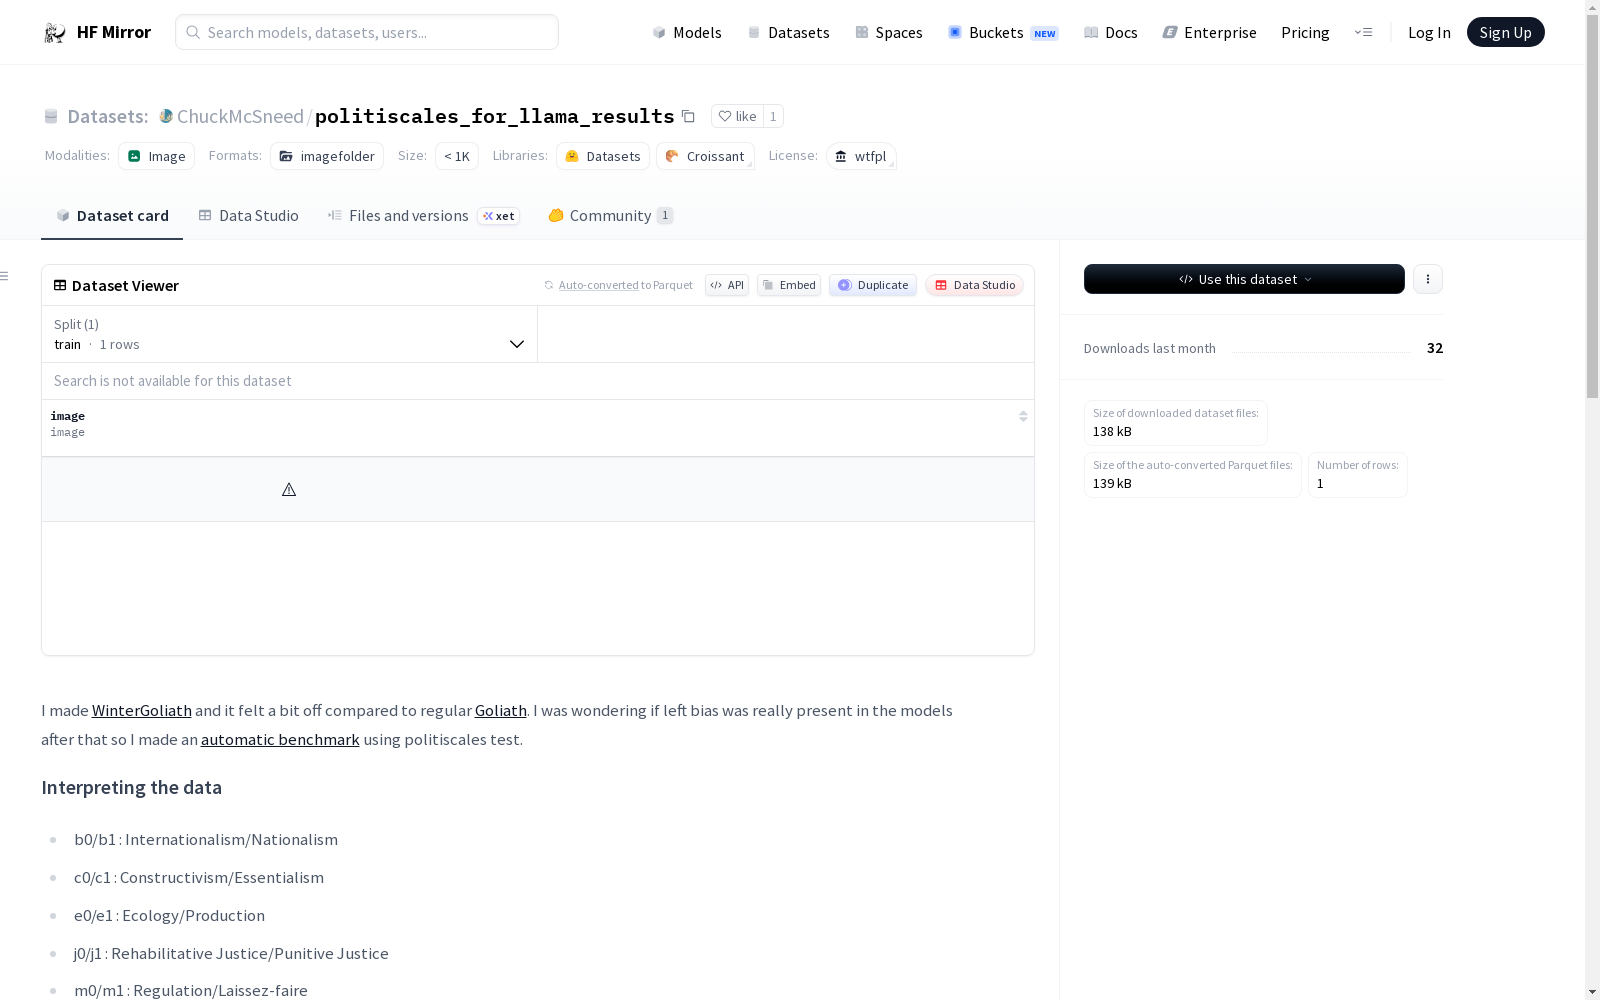Click the Croissant library tag
This screenshot has width=1600, height=1000.
[705, 156]
